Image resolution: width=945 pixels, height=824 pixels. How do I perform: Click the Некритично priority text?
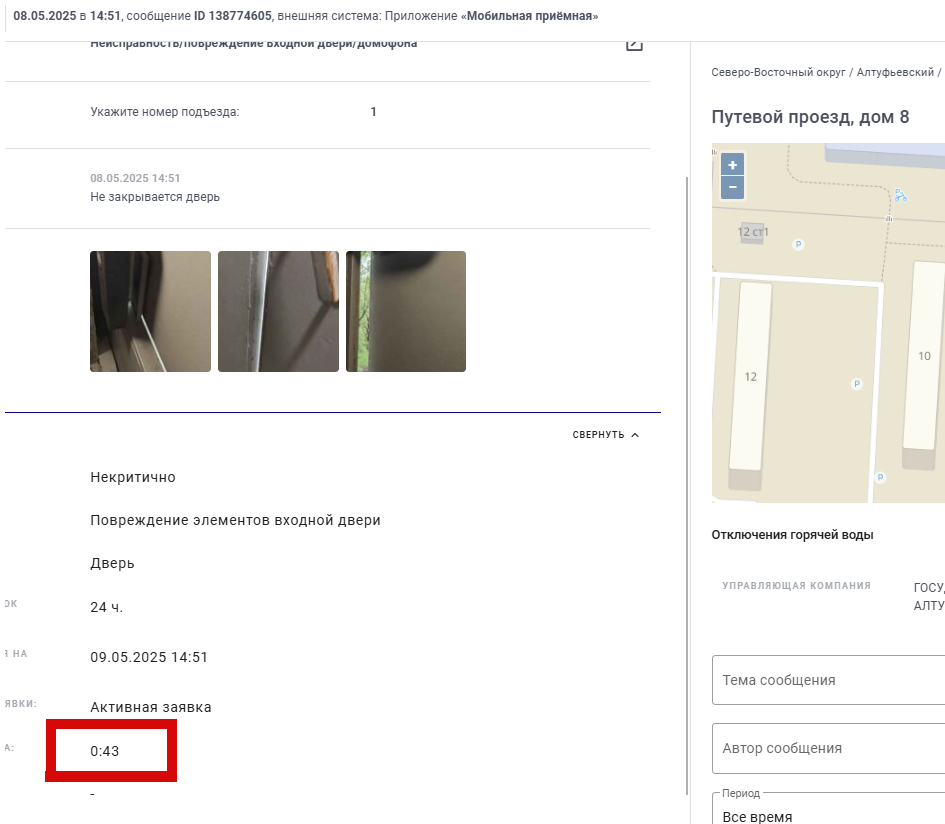tap(133, 477)
